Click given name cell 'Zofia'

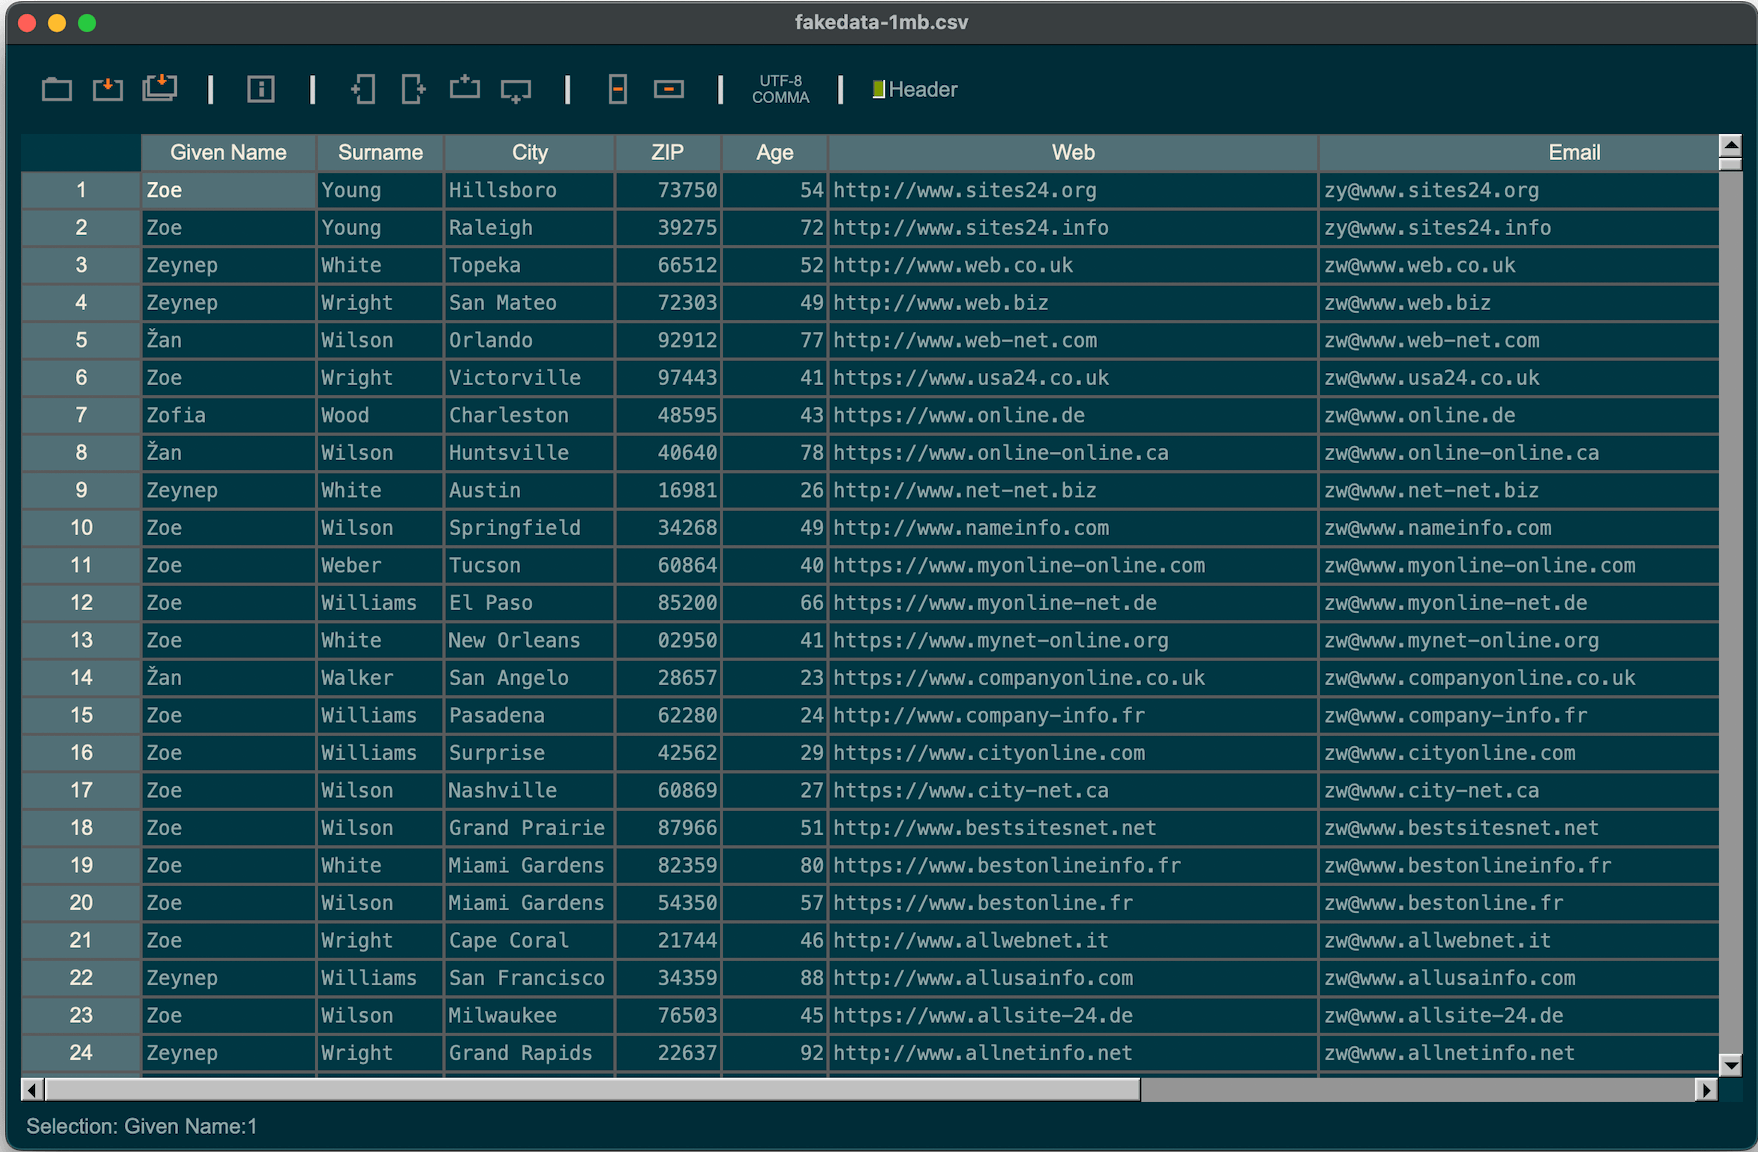[228, 415]
